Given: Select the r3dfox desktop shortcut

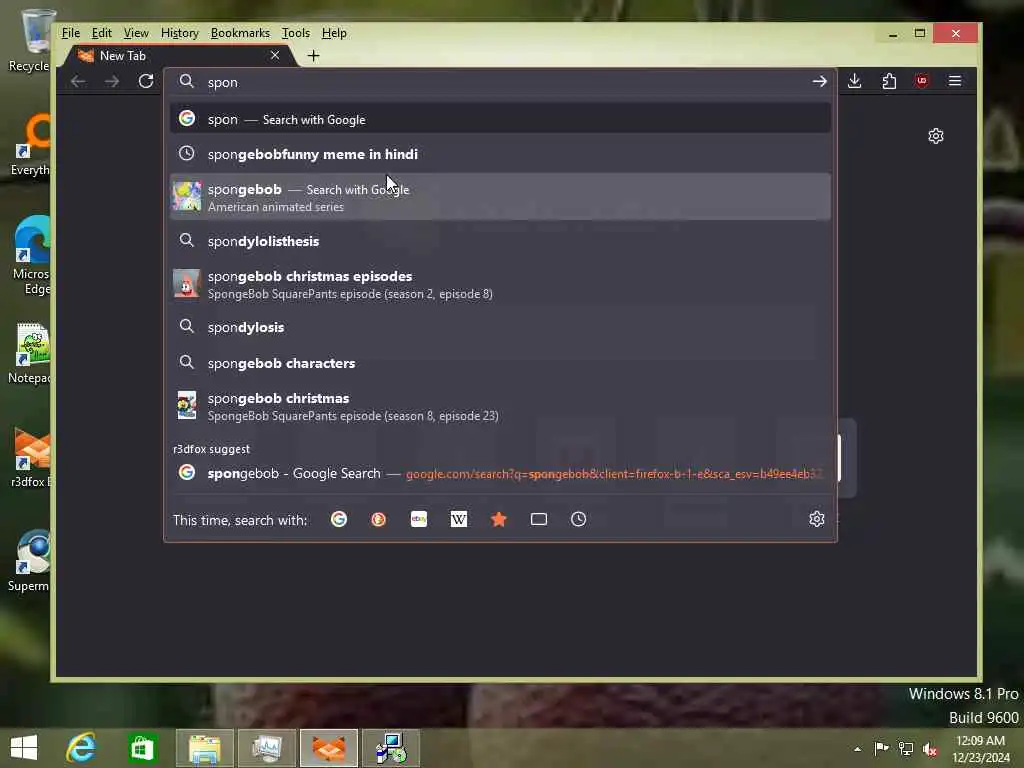Looking at the screenshot, I should coord(29,457).
